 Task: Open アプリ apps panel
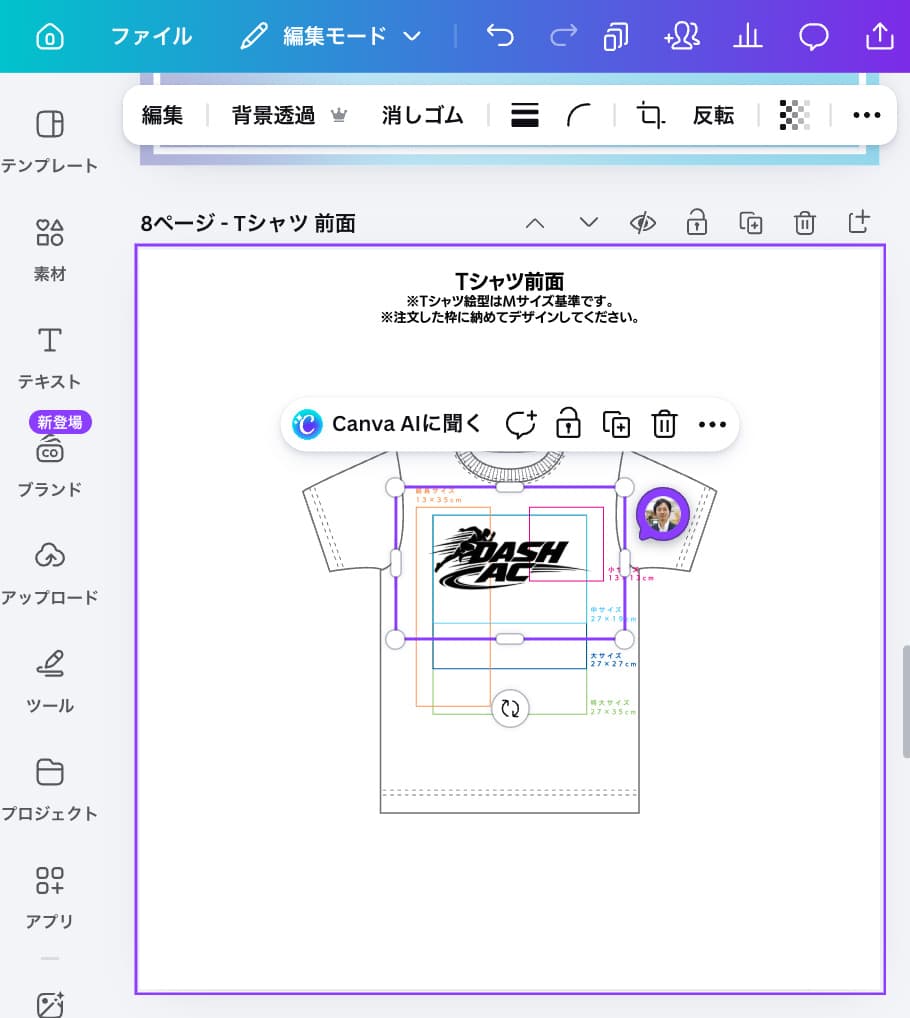click(50, 897)
